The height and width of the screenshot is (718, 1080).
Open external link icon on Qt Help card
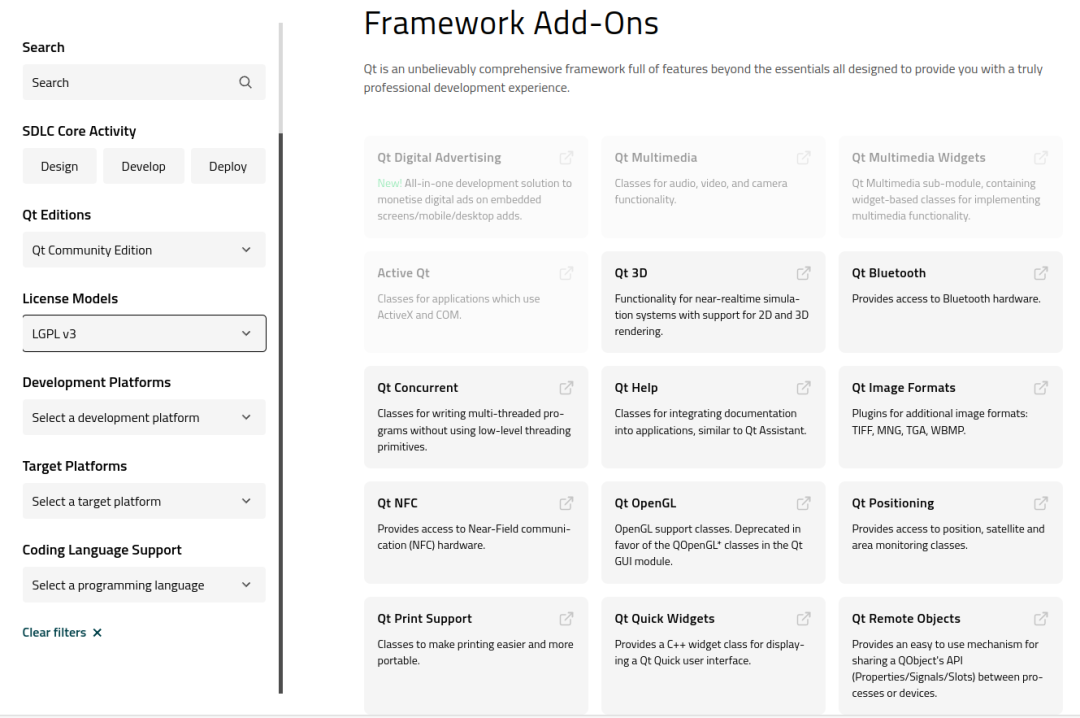[x=803, y=388]
